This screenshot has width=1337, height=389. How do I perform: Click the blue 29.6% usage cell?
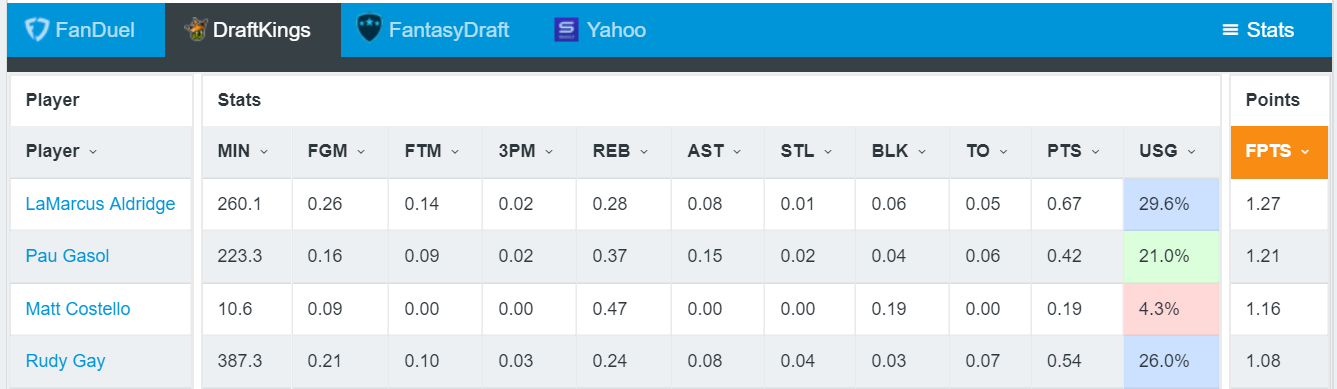[x=1171, y=204]
